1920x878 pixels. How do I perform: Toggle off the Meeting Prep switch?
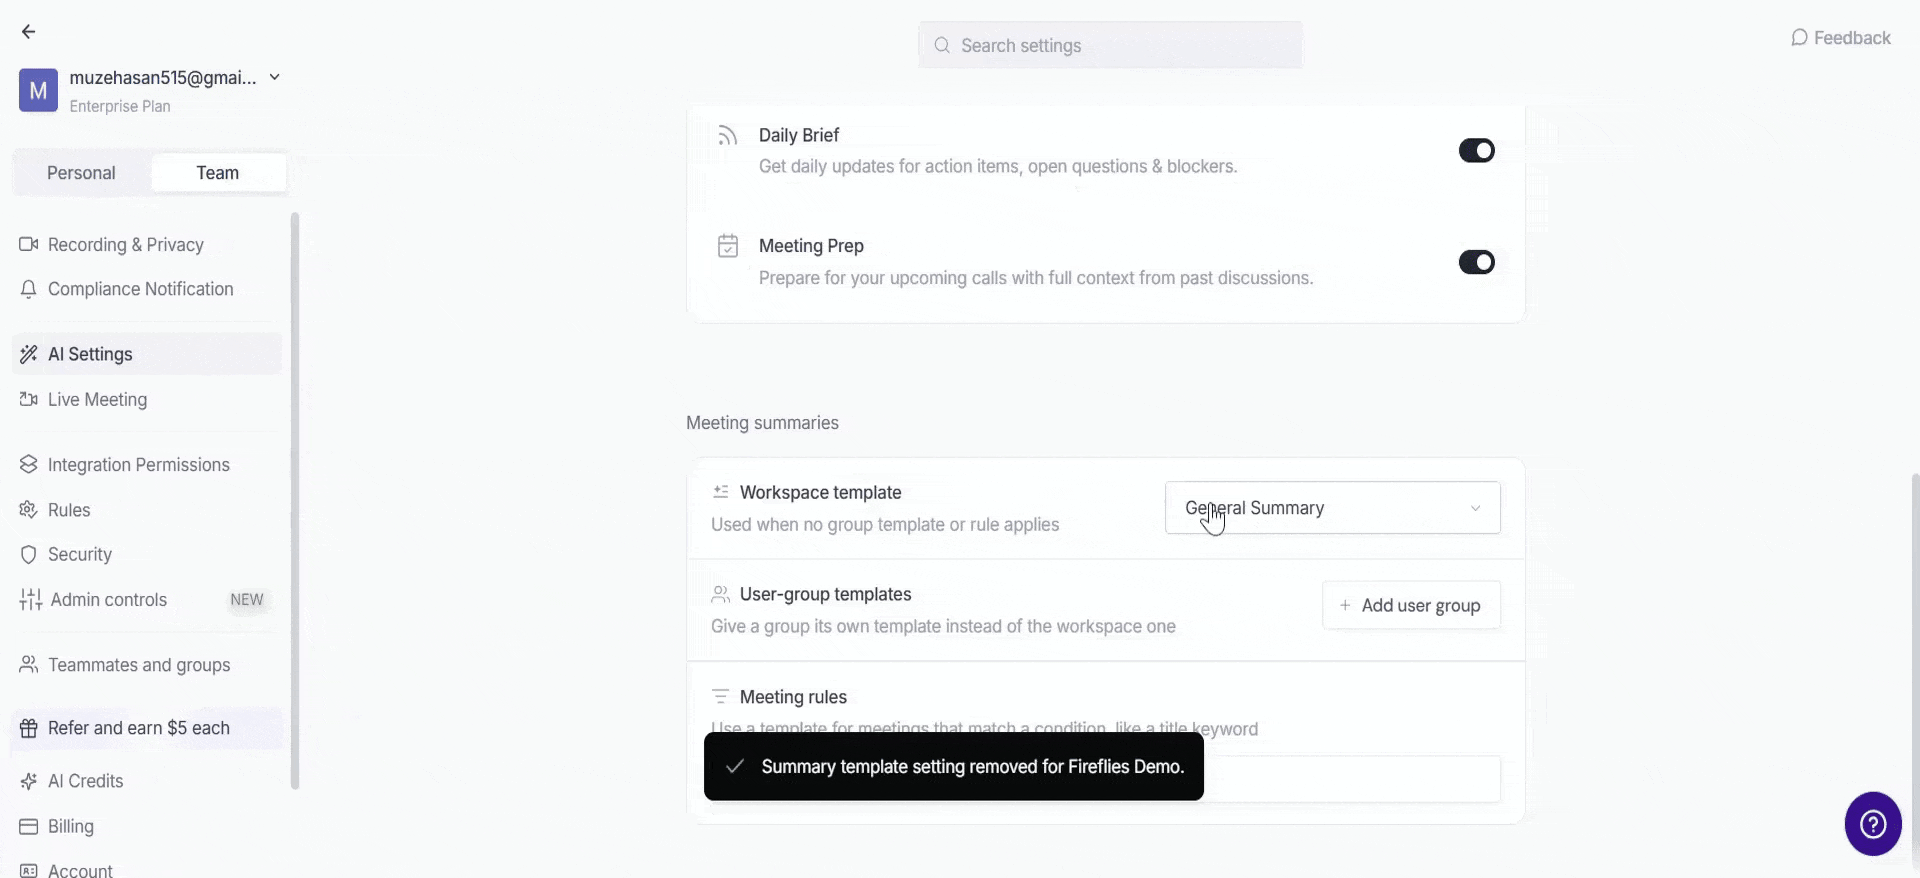(x=1477, y=262)
